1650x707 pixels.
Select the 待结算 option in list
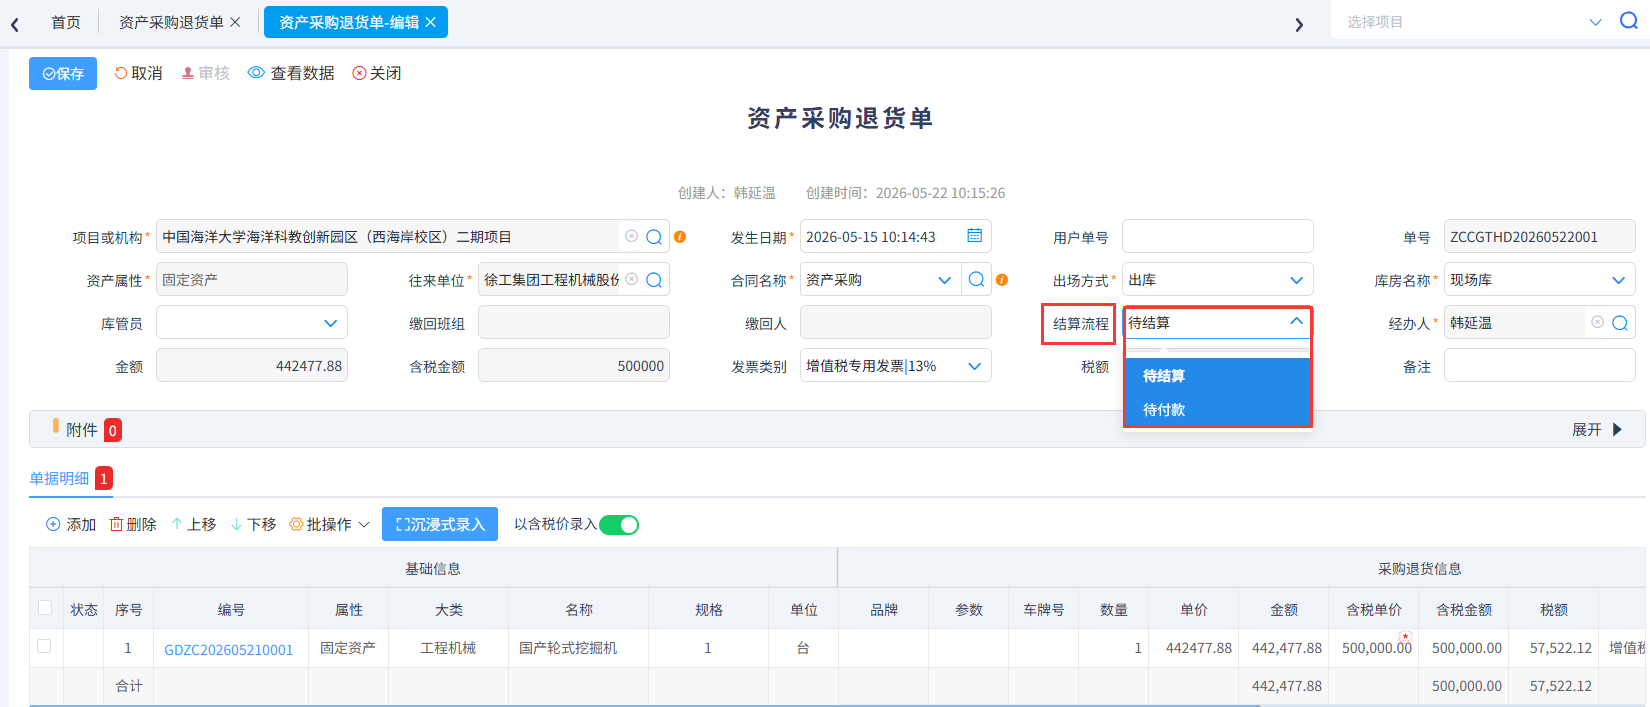[1217, 376]
